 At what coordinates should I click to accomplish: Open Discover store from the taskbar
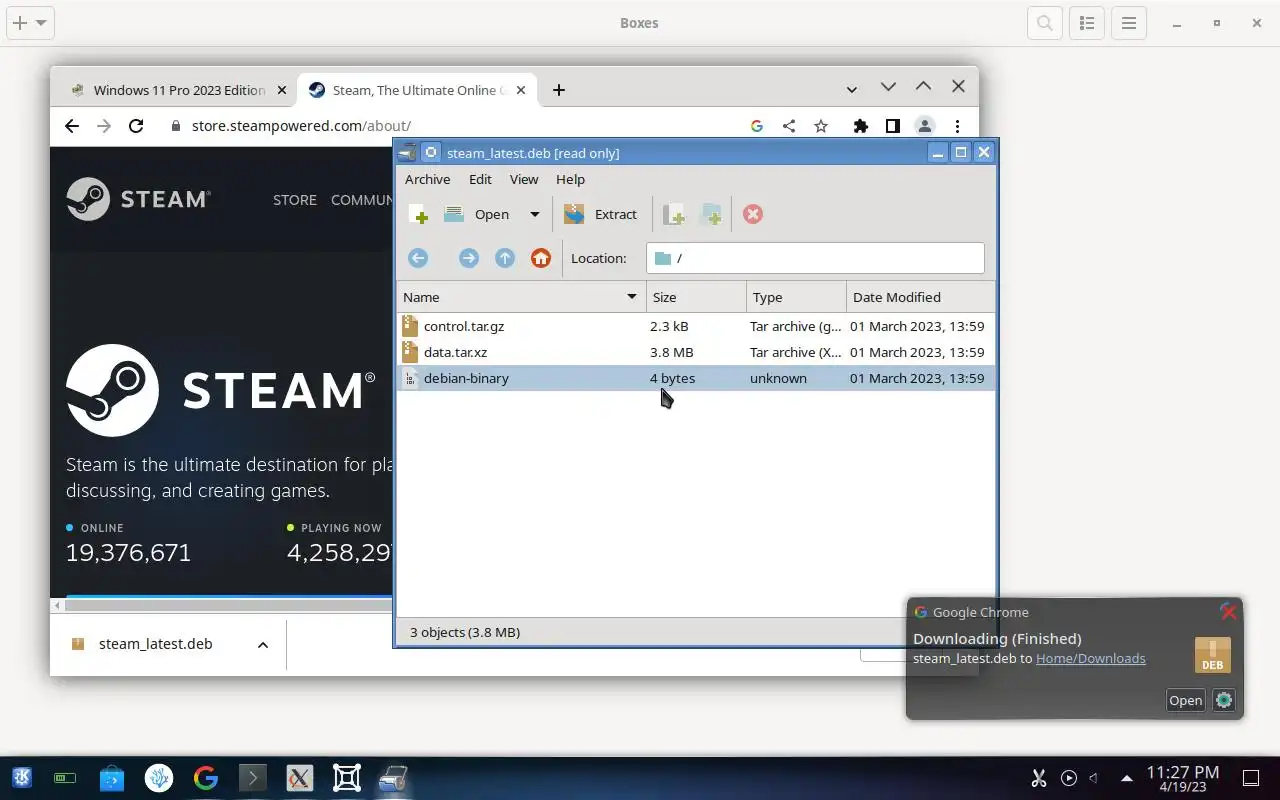tap(112, 778)
